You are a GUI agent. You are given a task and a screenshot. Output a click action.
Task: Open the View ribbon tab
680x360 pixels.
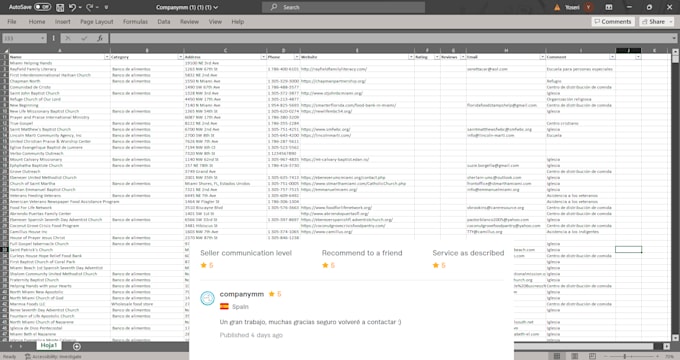pyautogui.click(x=215, y=21)
